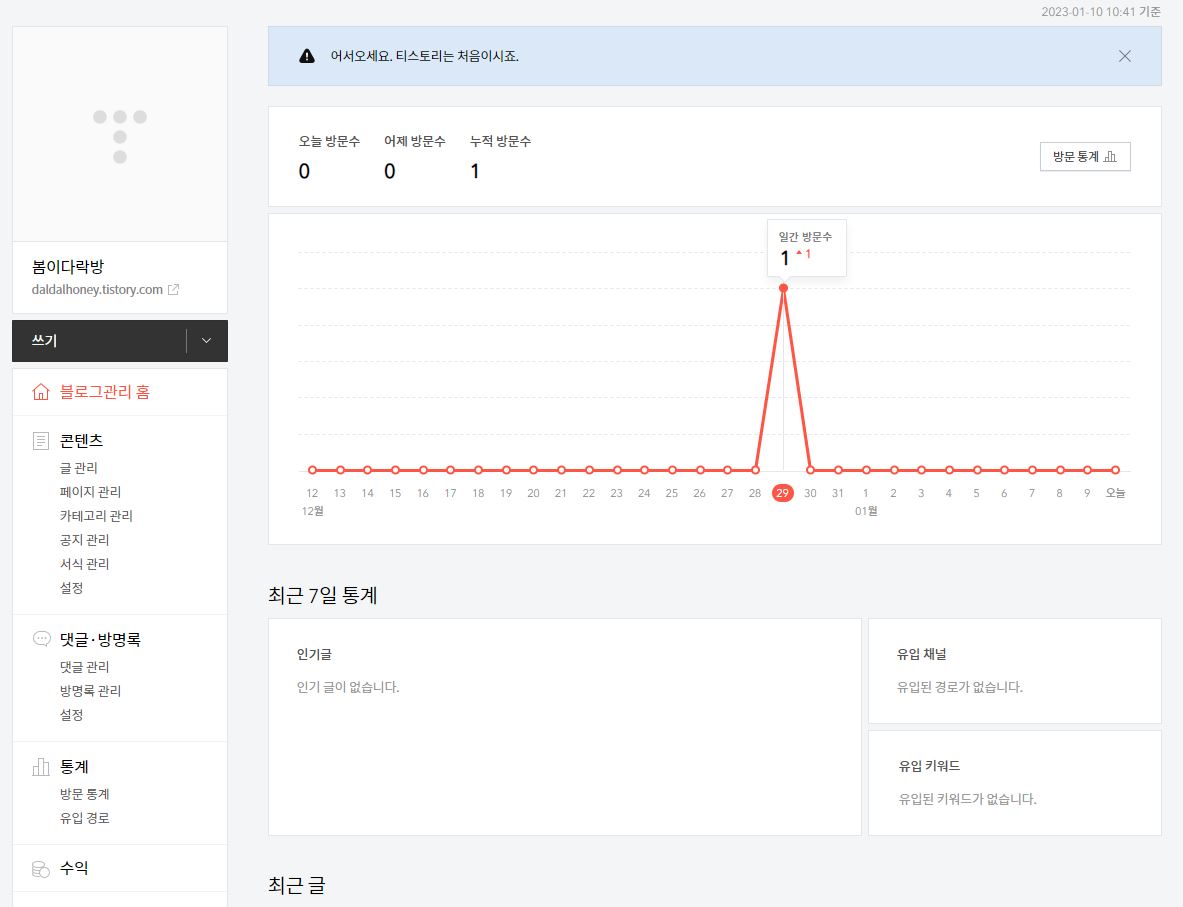Screen dimensions: 1183x907
Task: Click the 어제 방문수 label
Action: pos(415,141)
